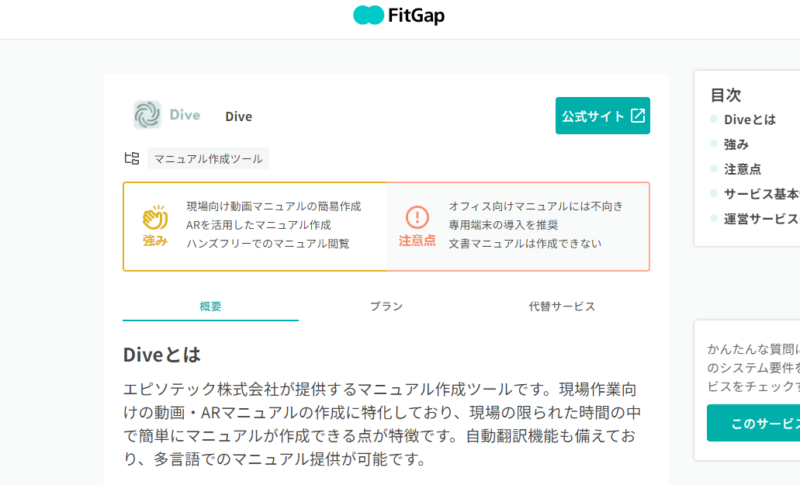The width and height of the screenshot is (800, 485).
Task: Click the clapping hands 強み icon
Action: tap(155, 218)
